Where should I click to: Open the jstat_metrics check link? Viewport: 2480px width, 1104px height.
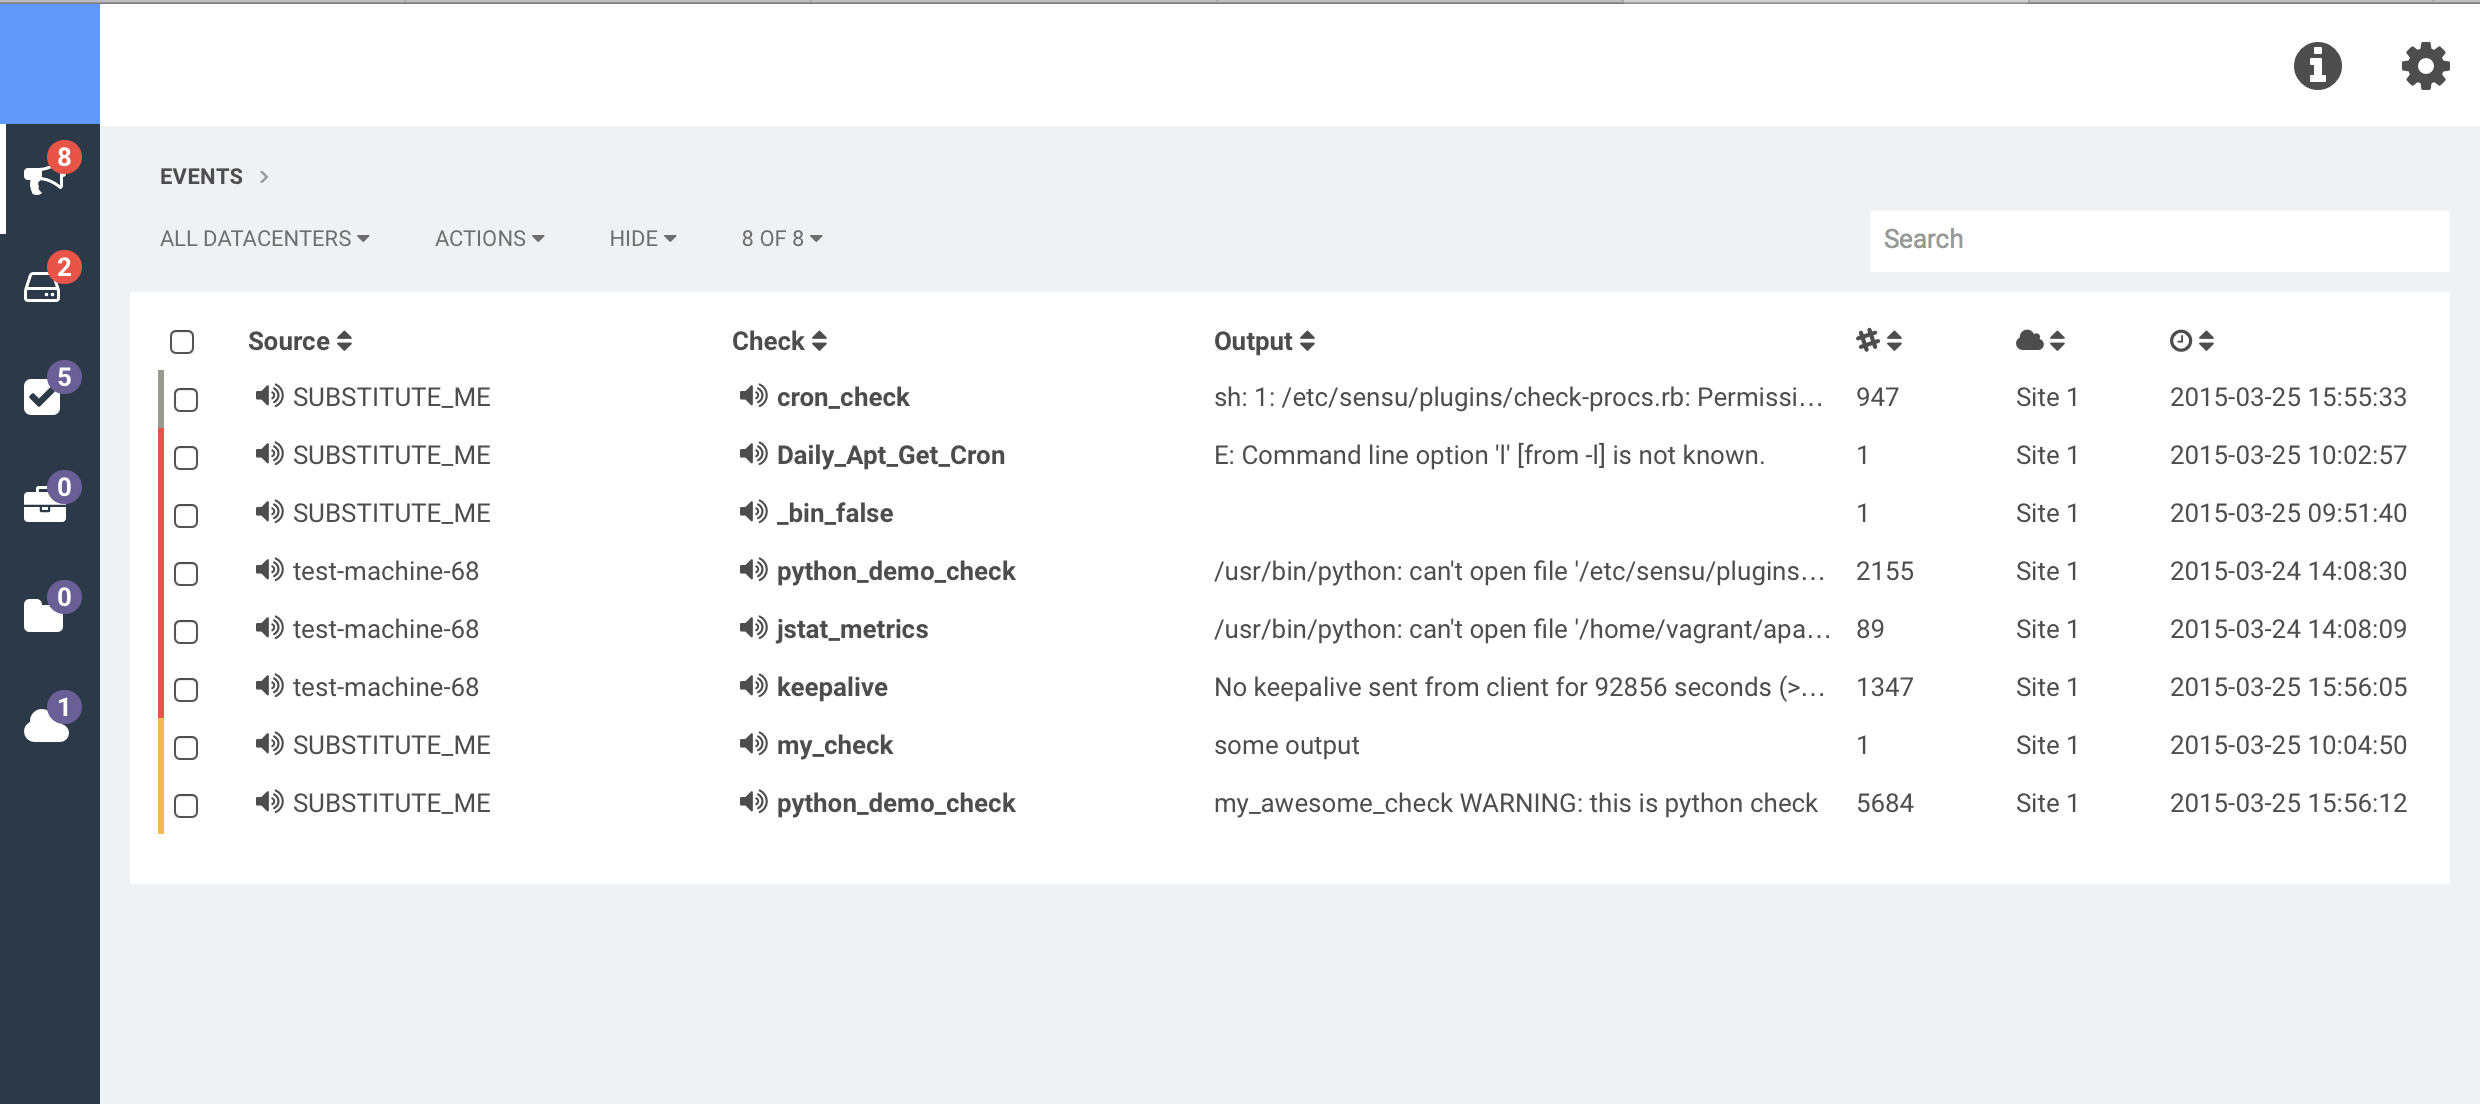pos(852,629)
